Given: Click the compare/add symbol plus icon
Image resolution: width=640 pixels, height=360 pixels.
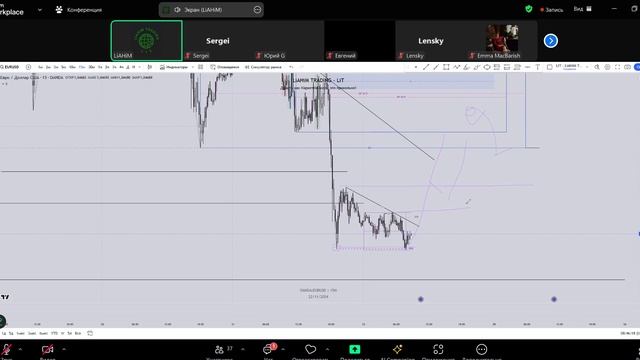Looking at the screenshot, I should tap(28, 67).
